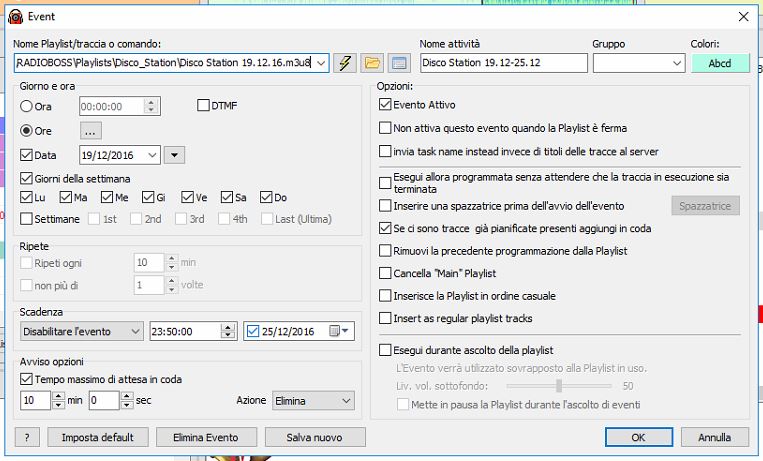This screenshot has height=461, width=763.
Task: Click the wait seconds field showing 0
Action: point(104,401)
